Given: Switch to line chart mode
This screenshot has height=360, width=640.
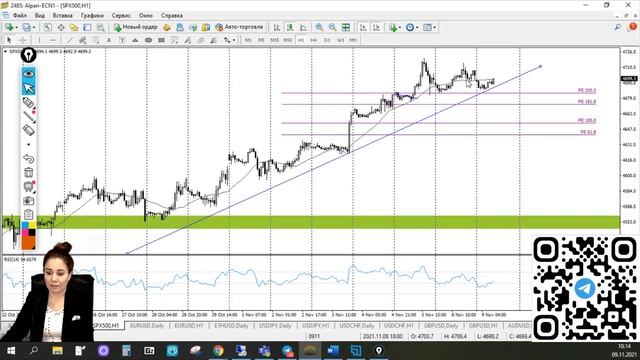Looking at the screenshot, I should (303, 27).
